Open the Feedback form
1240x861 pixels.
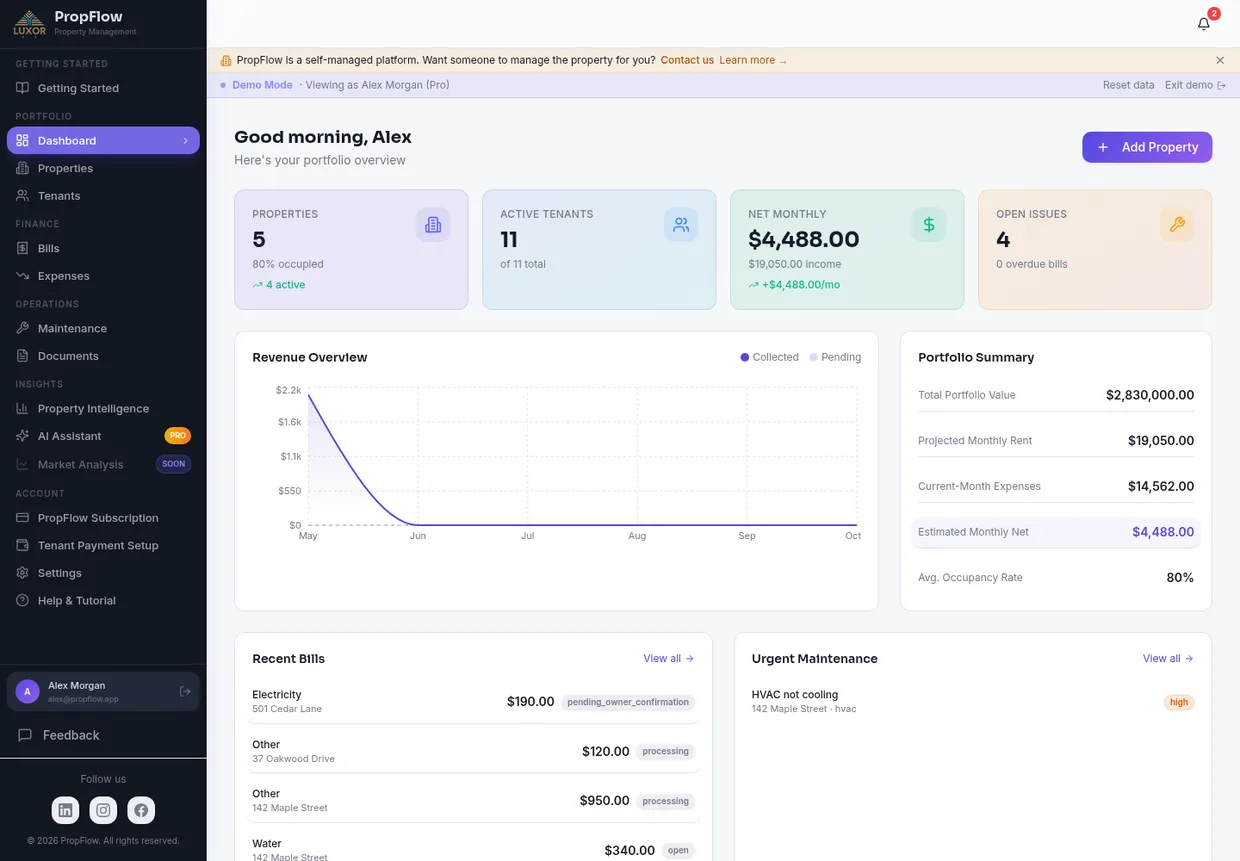(103, 735)
